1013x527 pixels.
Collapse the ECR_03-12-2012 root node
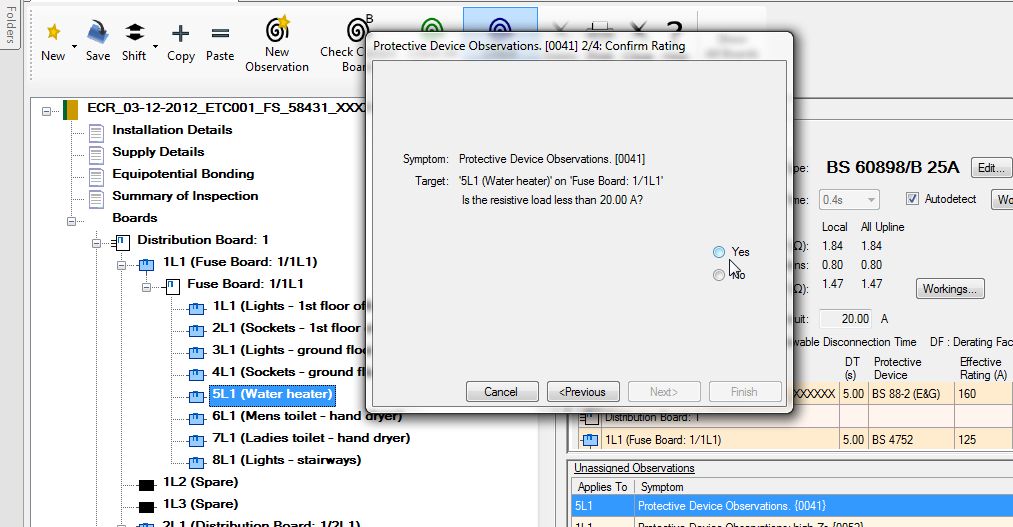(x=47, y=111)
